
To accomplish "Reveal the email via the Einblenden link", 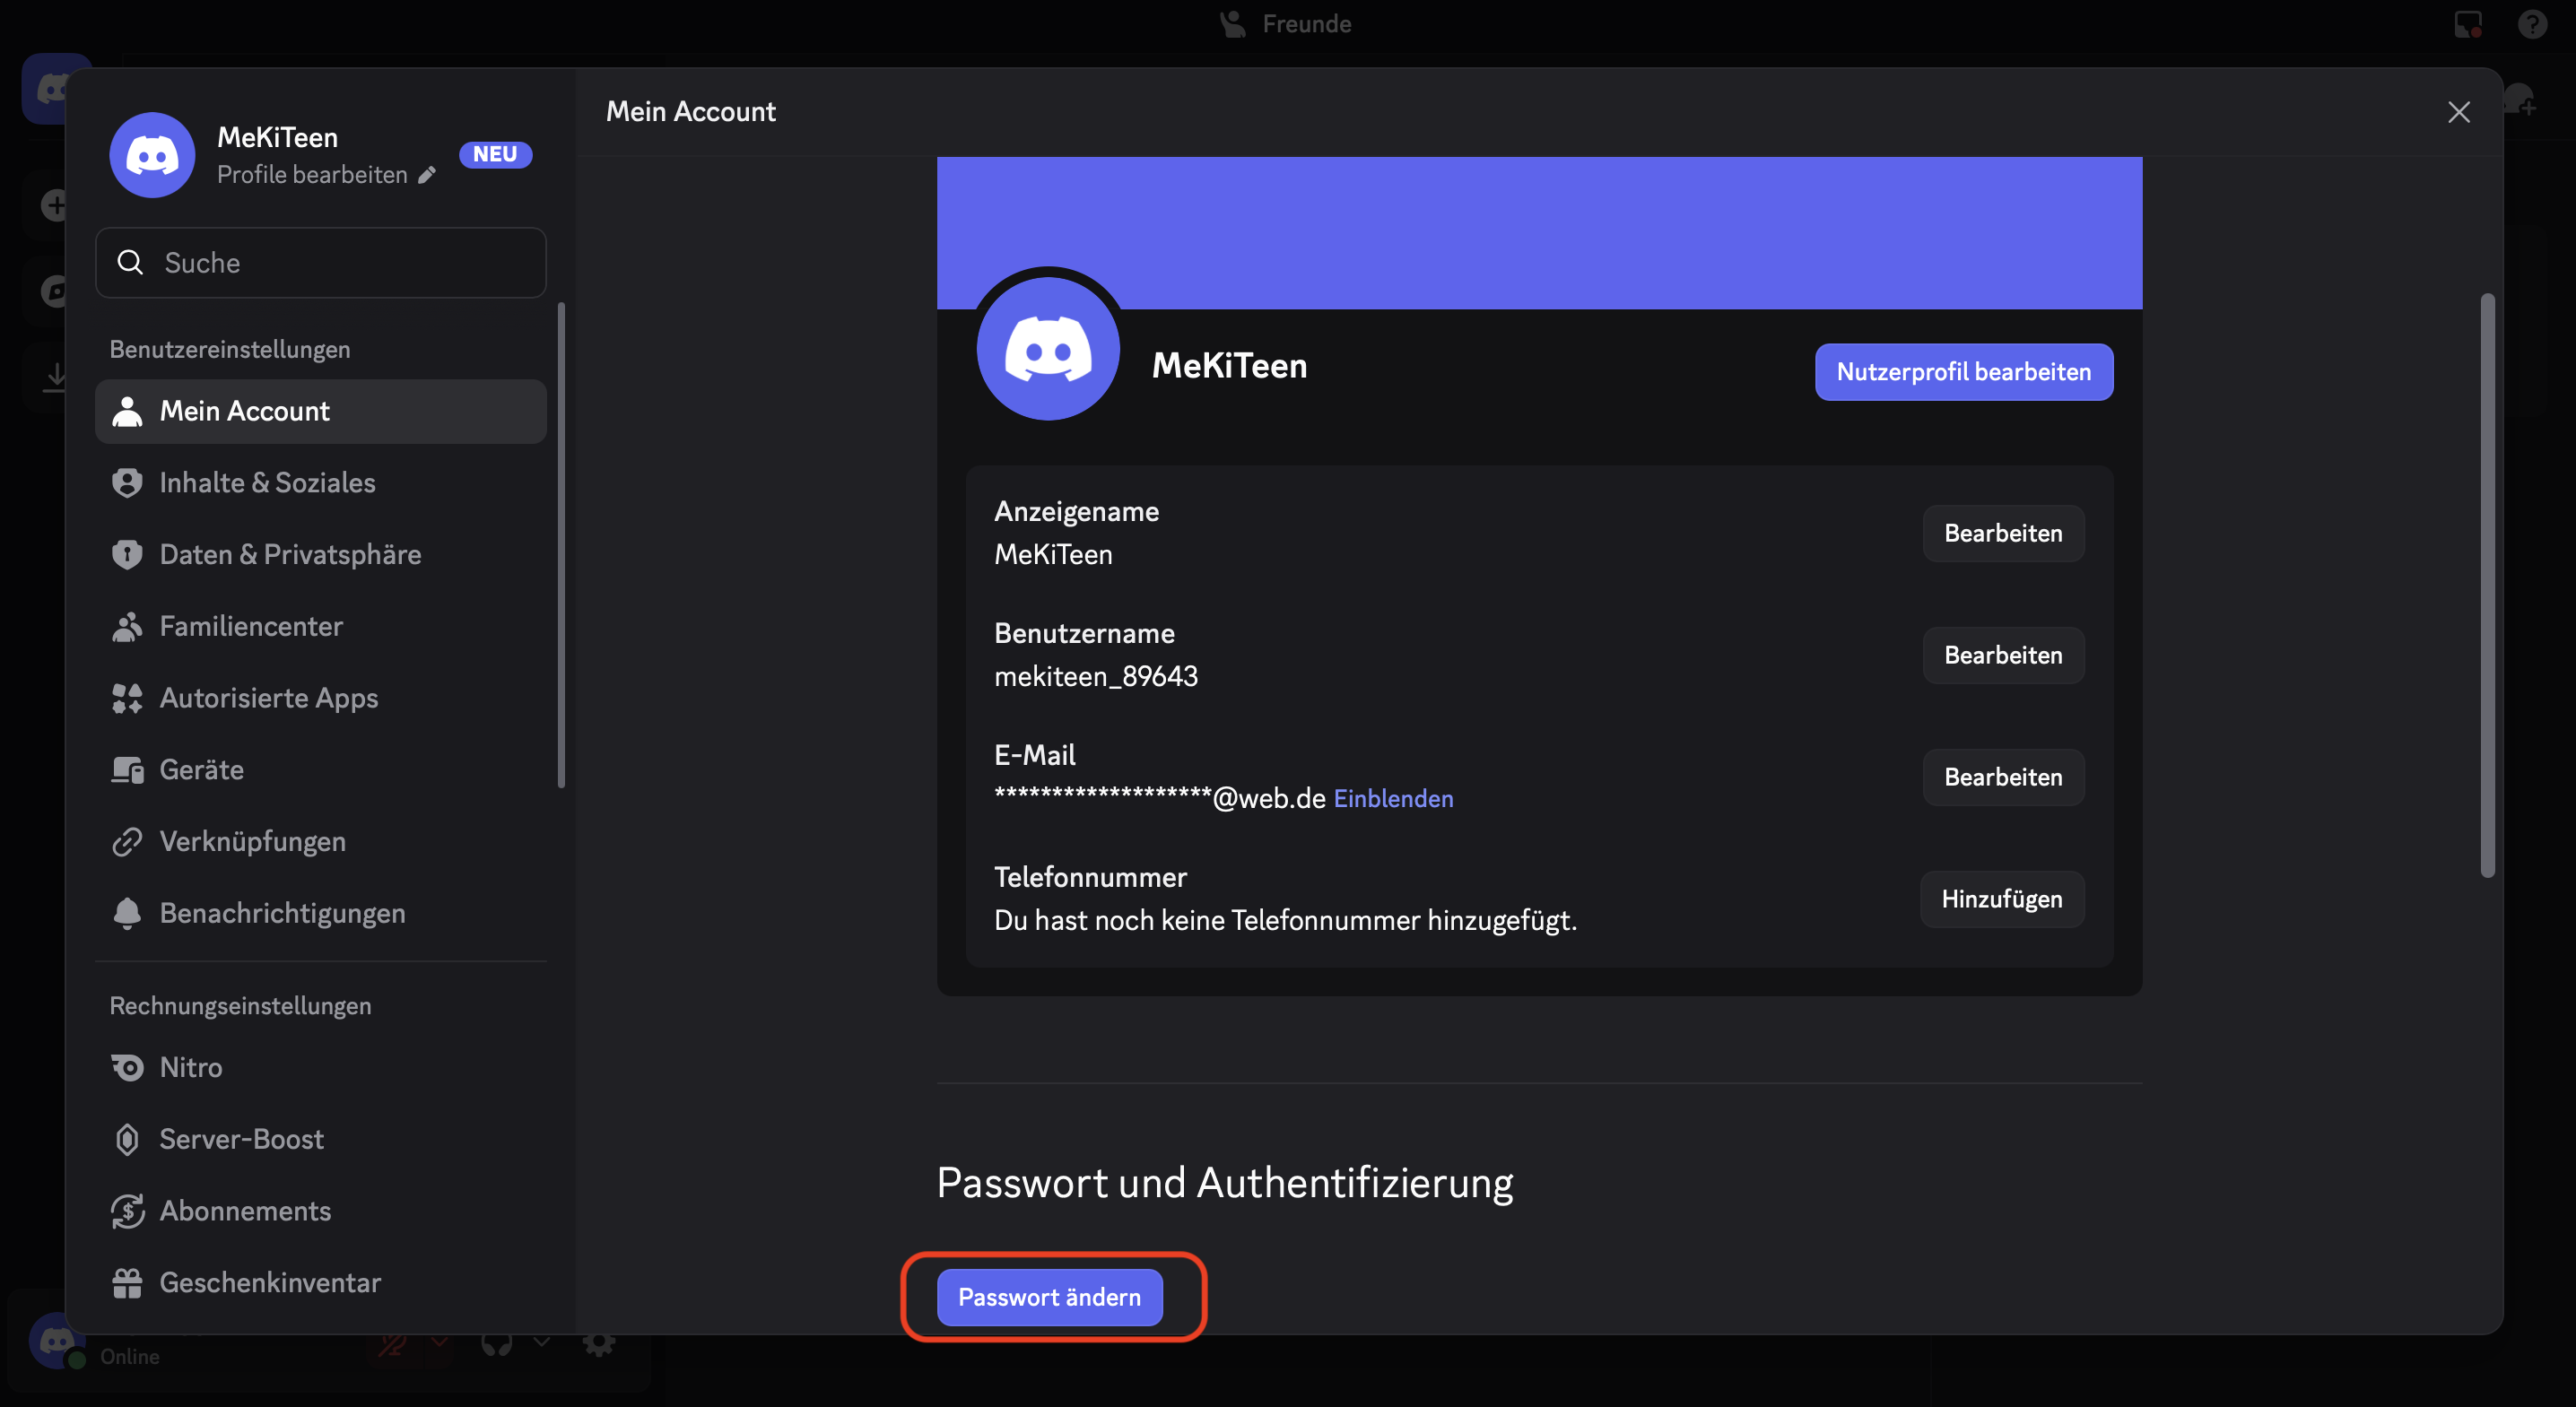I will 1393,799.
